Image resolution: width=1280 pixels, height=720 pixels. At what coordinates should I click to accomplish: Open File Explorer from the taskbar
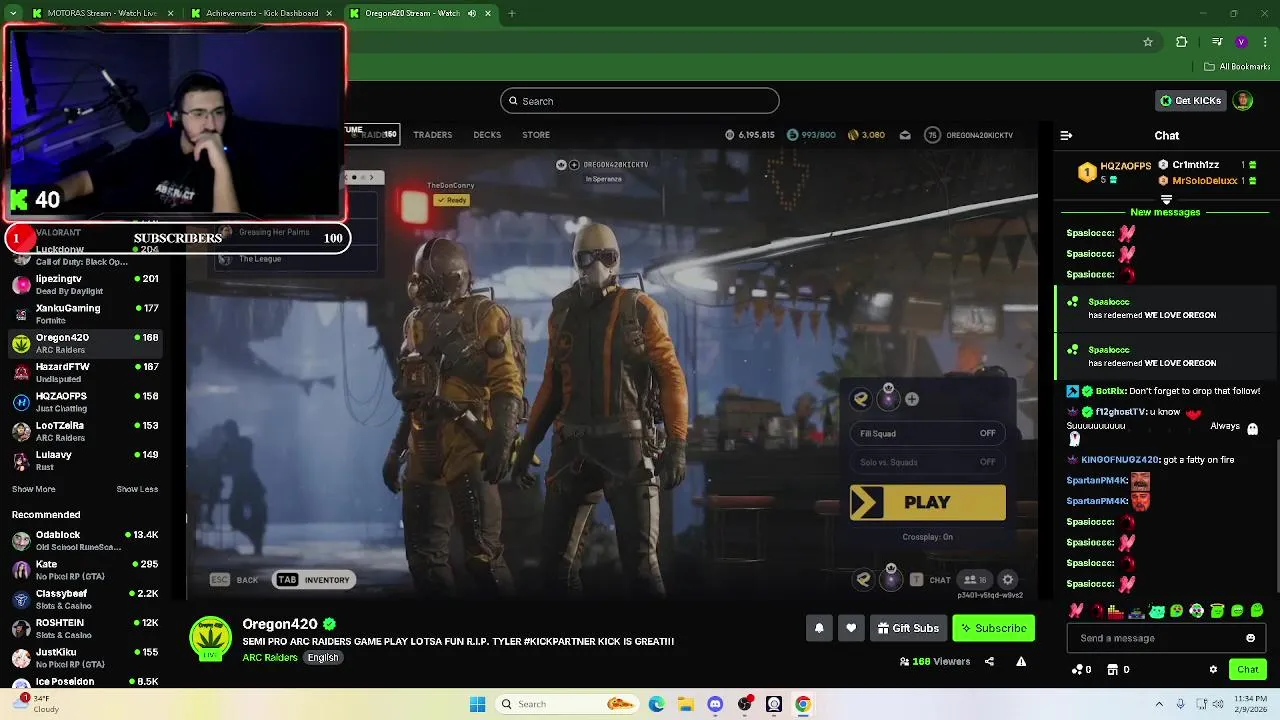click(x=686, y=704)
